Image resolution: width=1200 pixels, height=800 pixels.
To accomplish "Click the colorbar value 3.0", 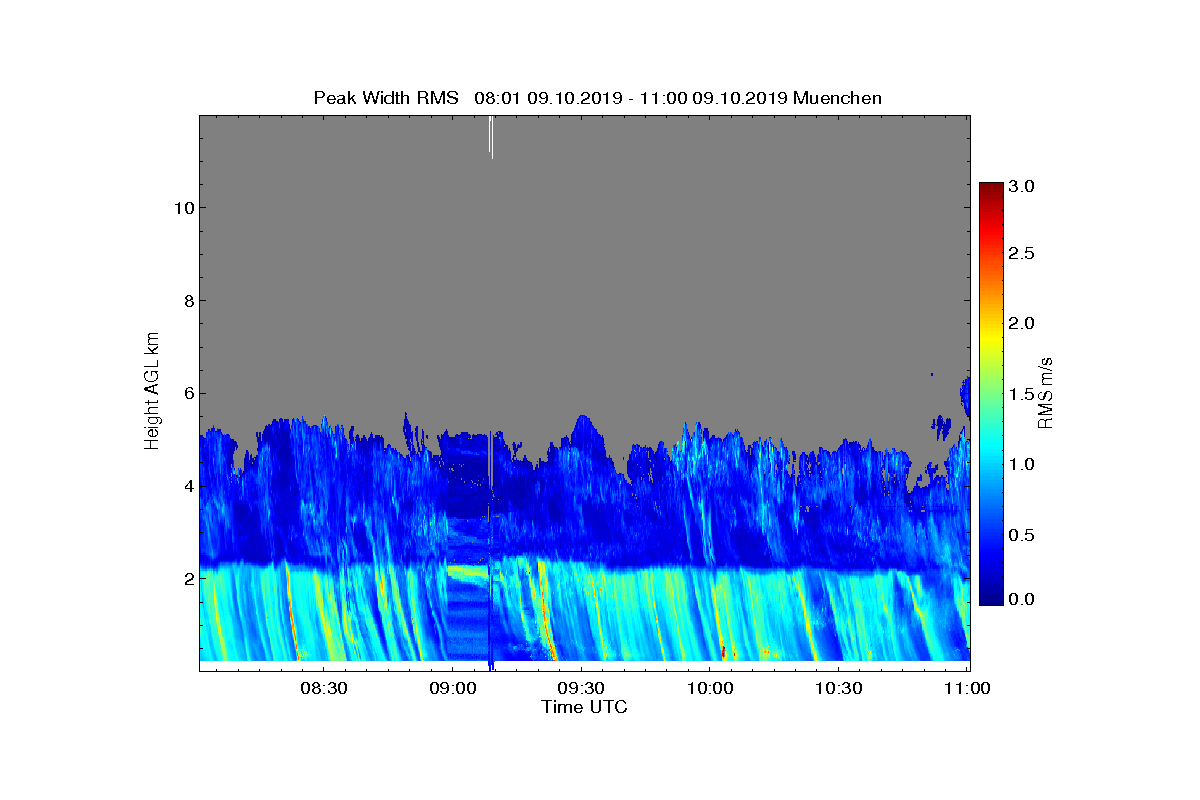I will (x=1021, y=187).
